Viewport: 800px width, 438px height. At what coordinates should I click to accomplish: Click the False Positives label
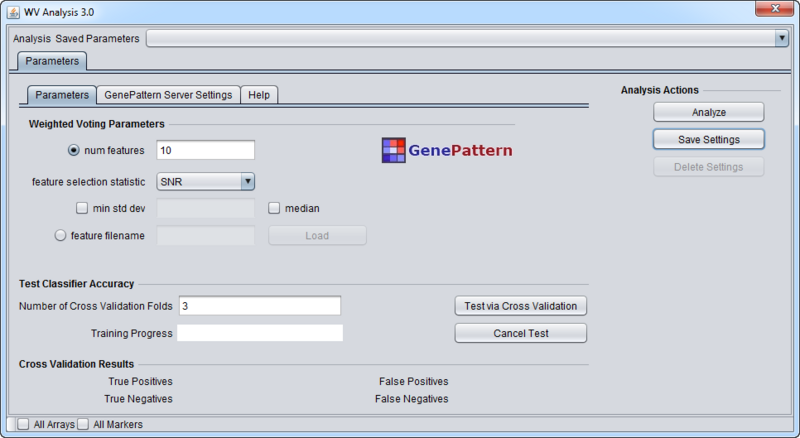coord(414,381)
